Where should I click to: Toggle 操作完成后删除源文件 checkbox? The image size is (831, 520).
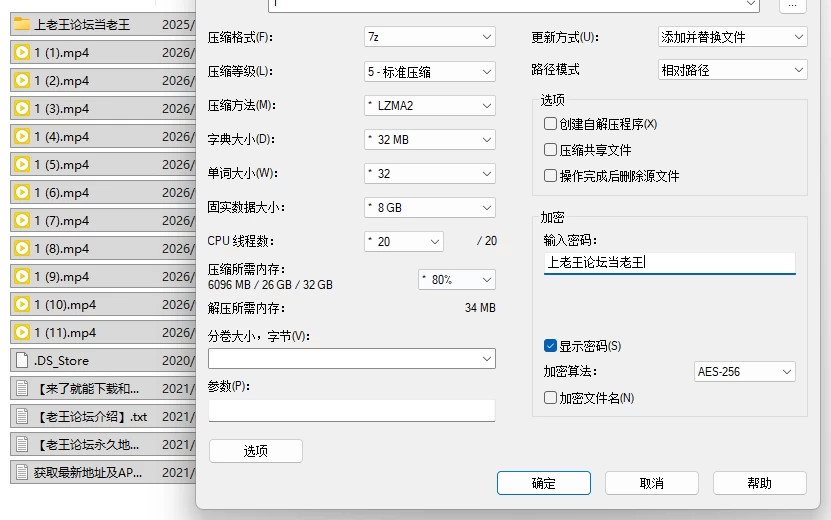click(550, 175)
